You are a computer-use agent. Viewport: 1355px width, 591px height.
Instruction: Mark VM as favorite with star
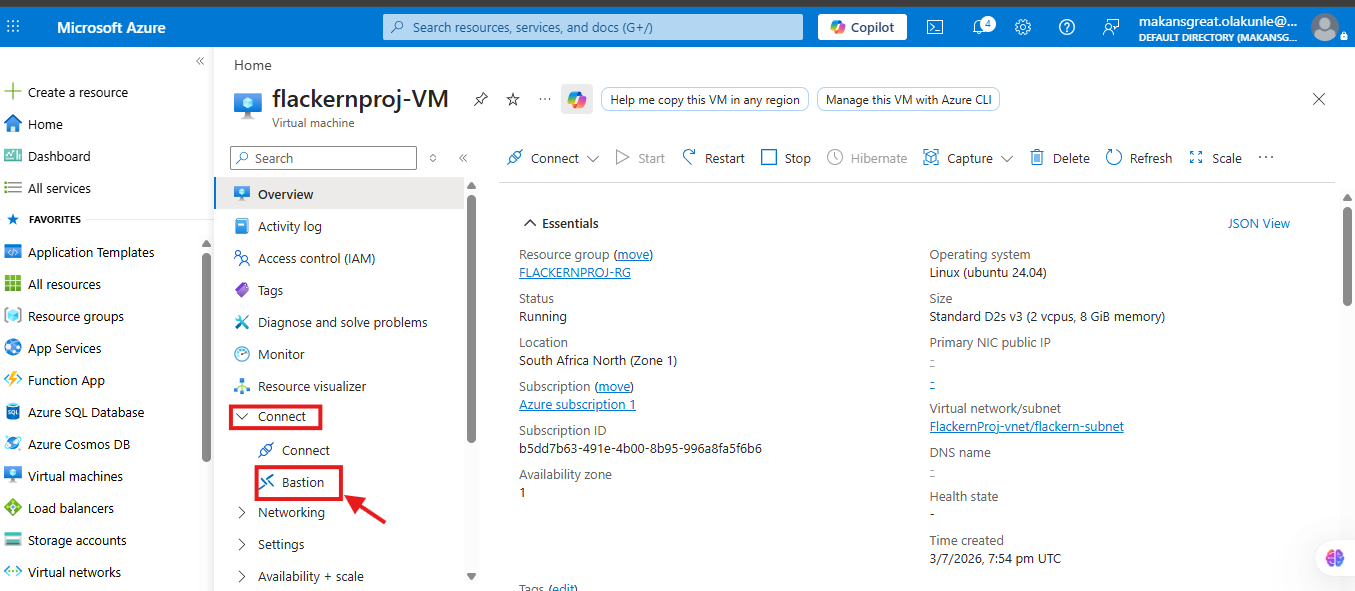pyautogui.click(x=513, y=99)
